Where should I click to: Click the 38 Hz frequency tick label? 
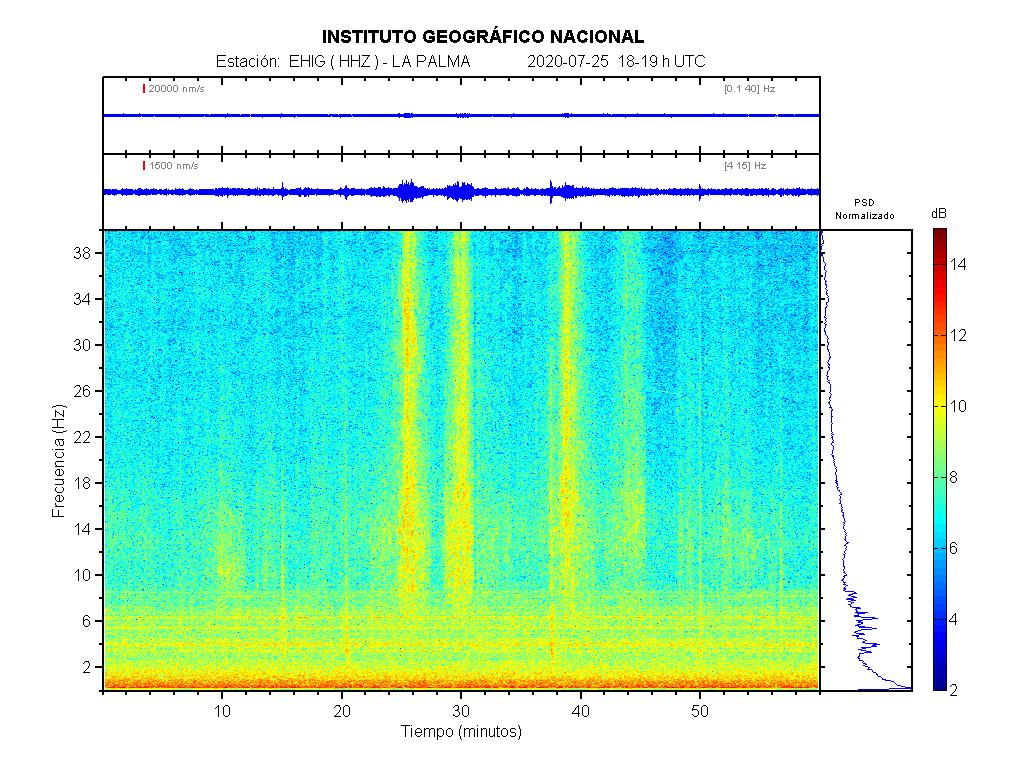tap(82, 253)
